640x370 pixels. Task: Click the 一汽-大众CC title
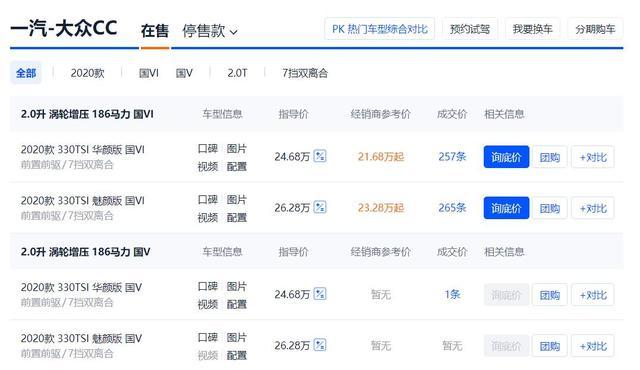tap(64, 28)
